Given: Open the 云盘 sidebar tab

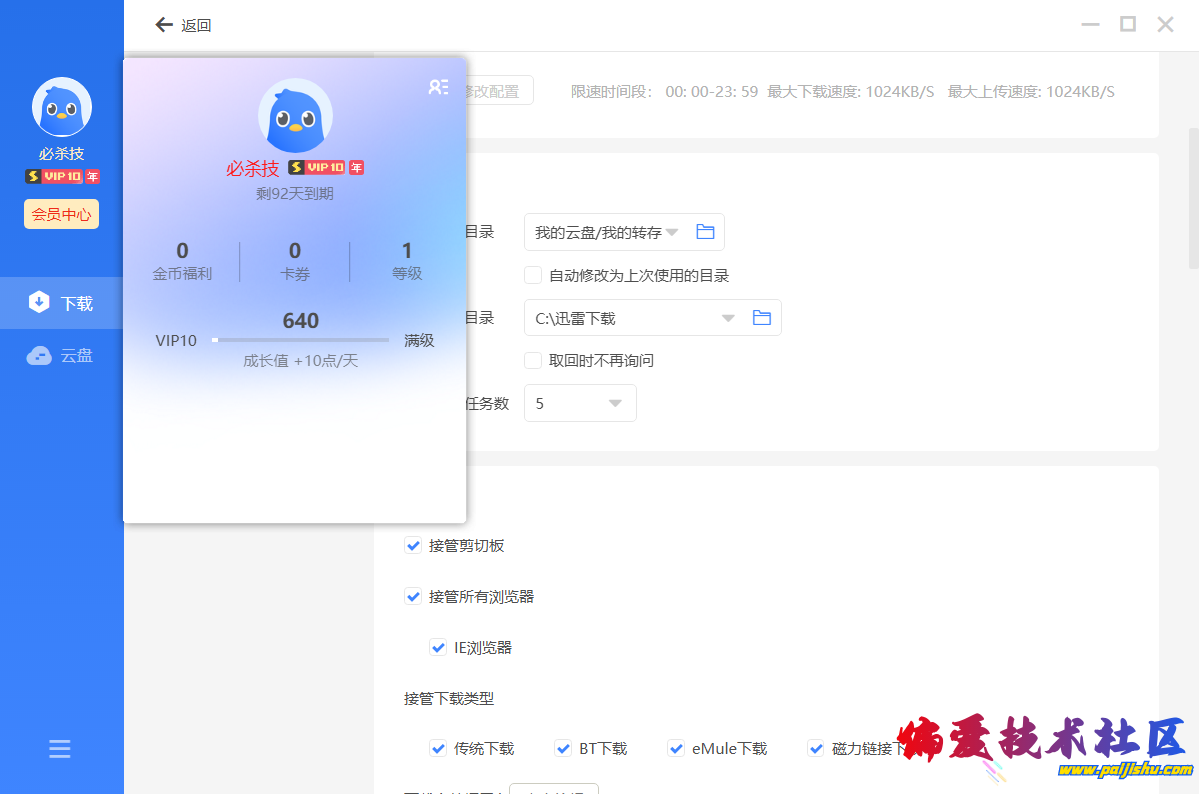Looking at the screenshot, I should 62,355.
